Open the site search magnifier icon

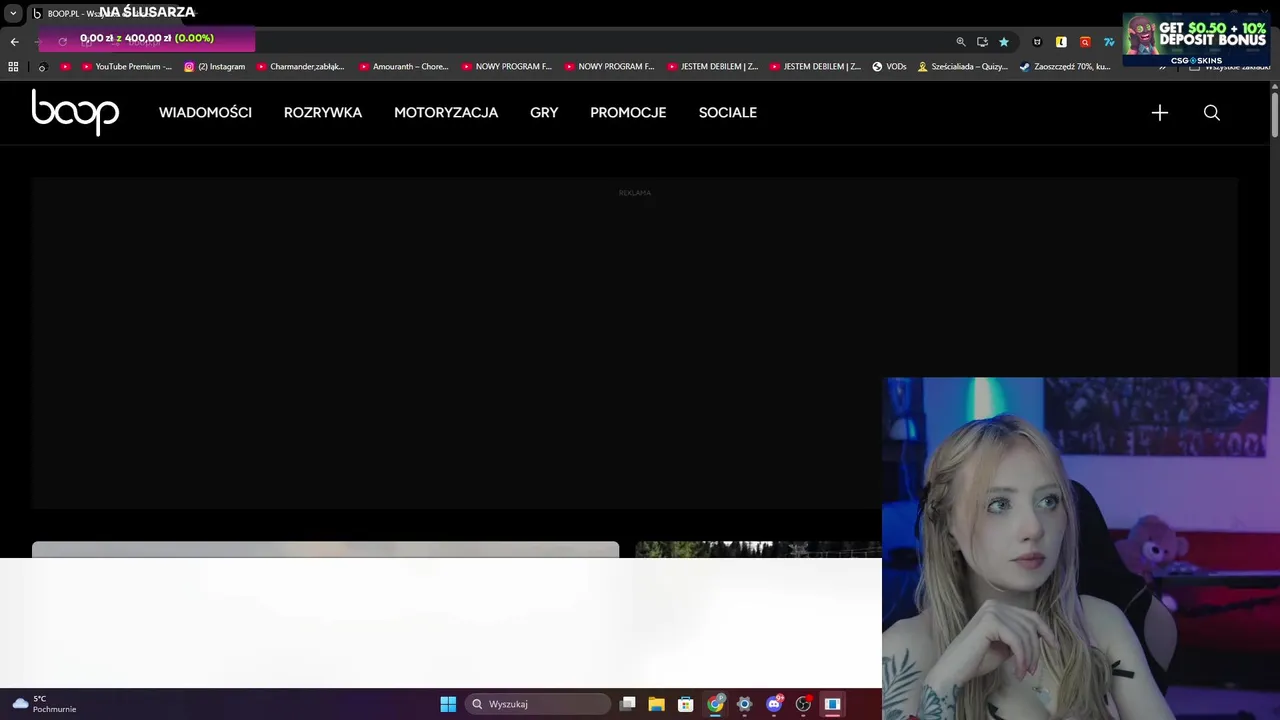coord(1212,113)
